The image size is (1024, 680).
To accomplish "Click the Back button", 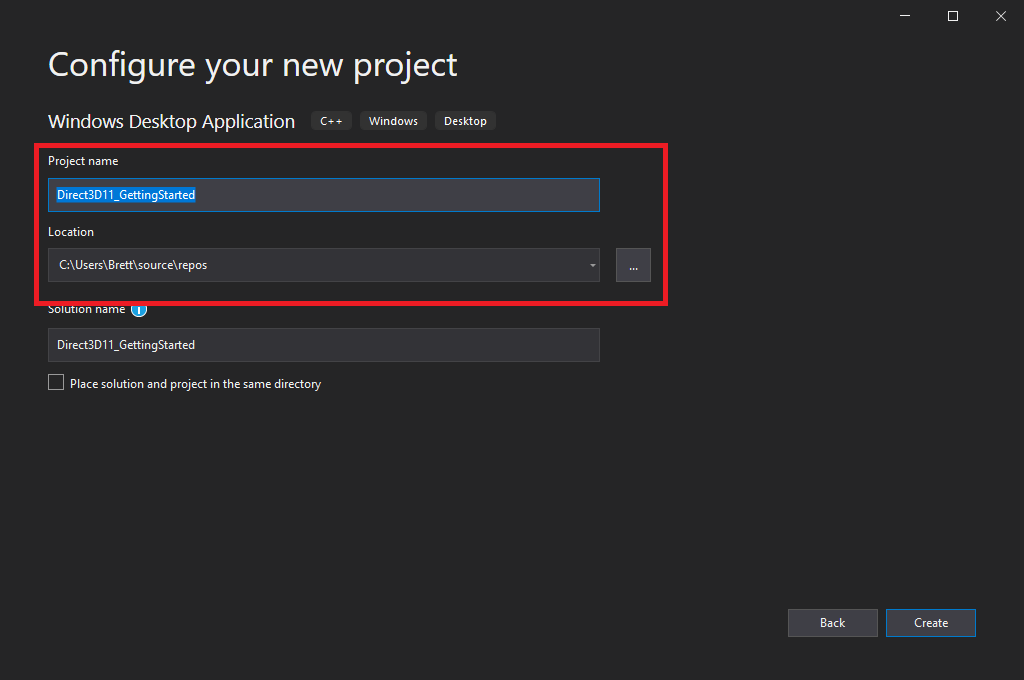I will coord(832,622).
